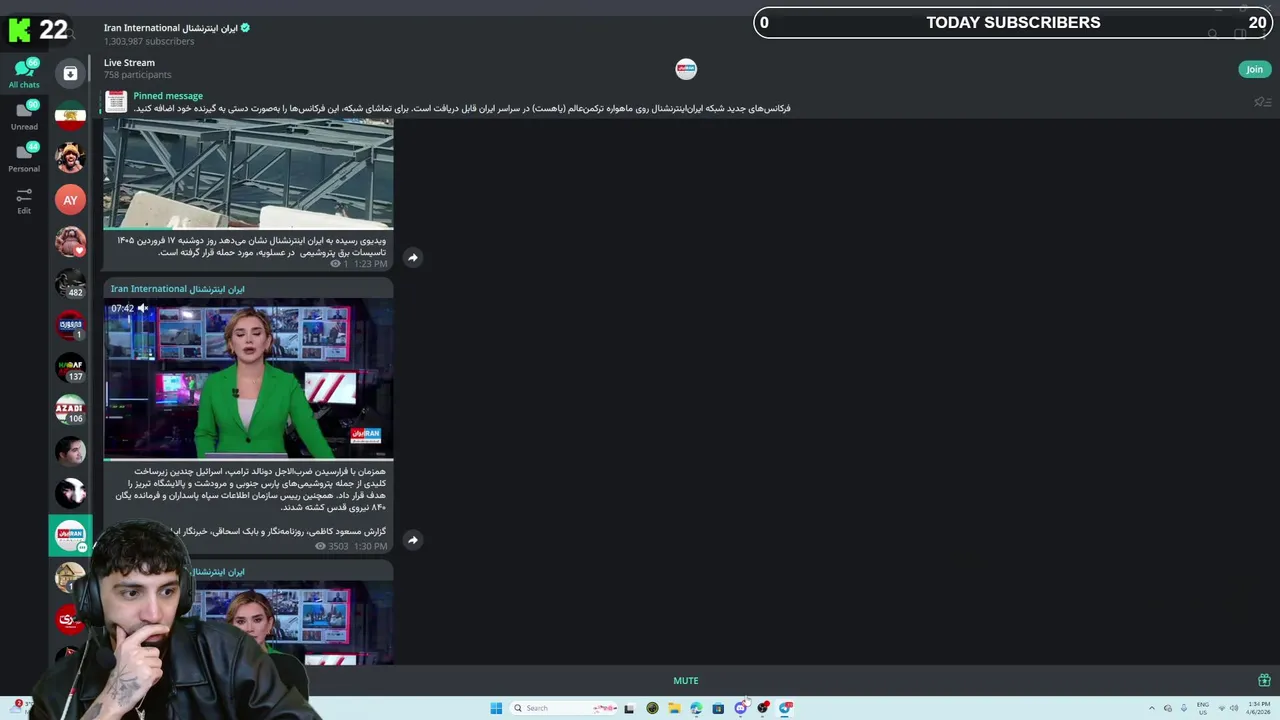Open the Live Stream banner
This screenshot has height=720, width=1280.
[x=686, y=69]
